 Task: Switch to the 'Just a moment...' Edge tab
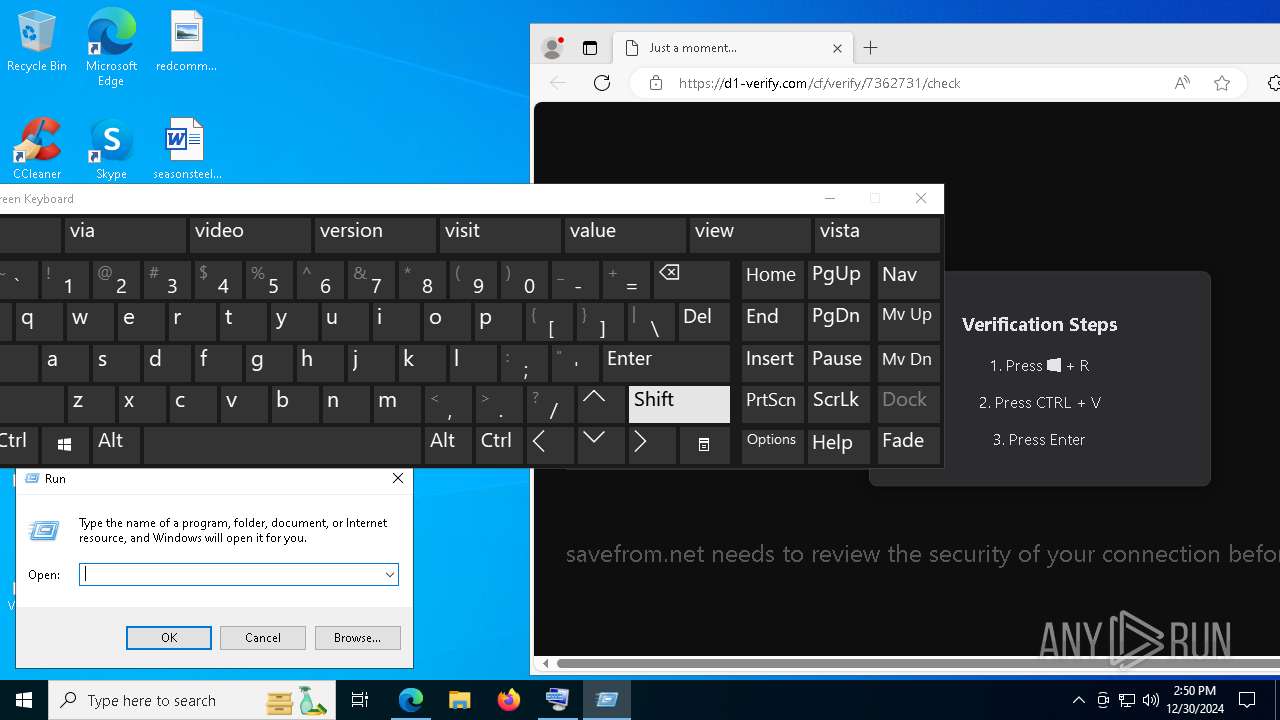(x=734, y=47)
